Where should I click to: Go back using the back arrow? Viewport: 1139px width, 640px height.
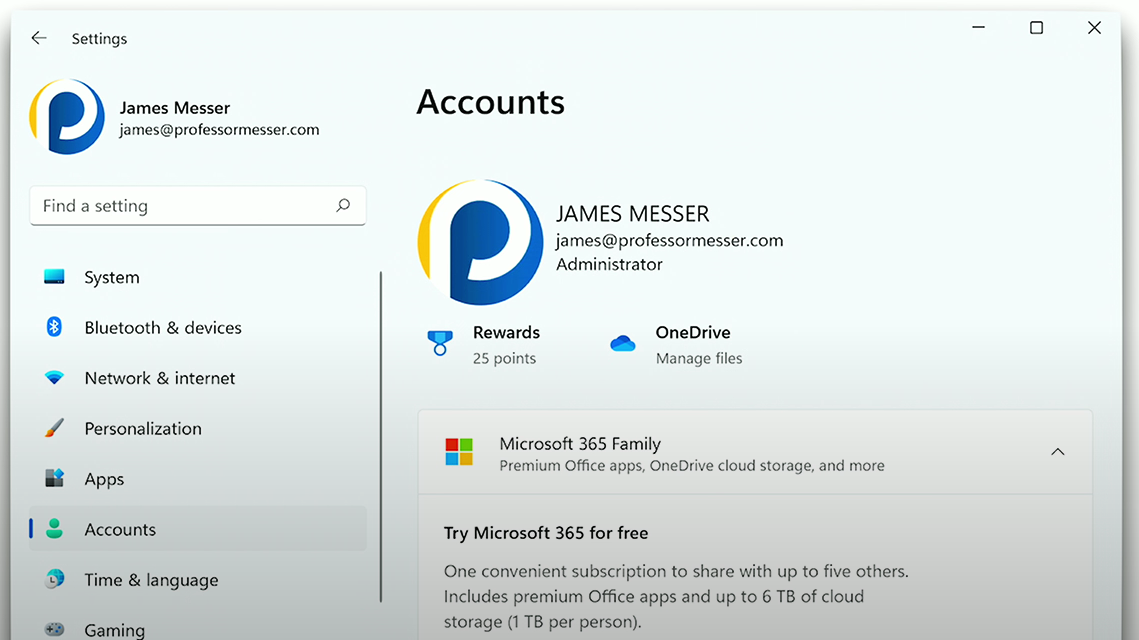click(x=39, y=38)
